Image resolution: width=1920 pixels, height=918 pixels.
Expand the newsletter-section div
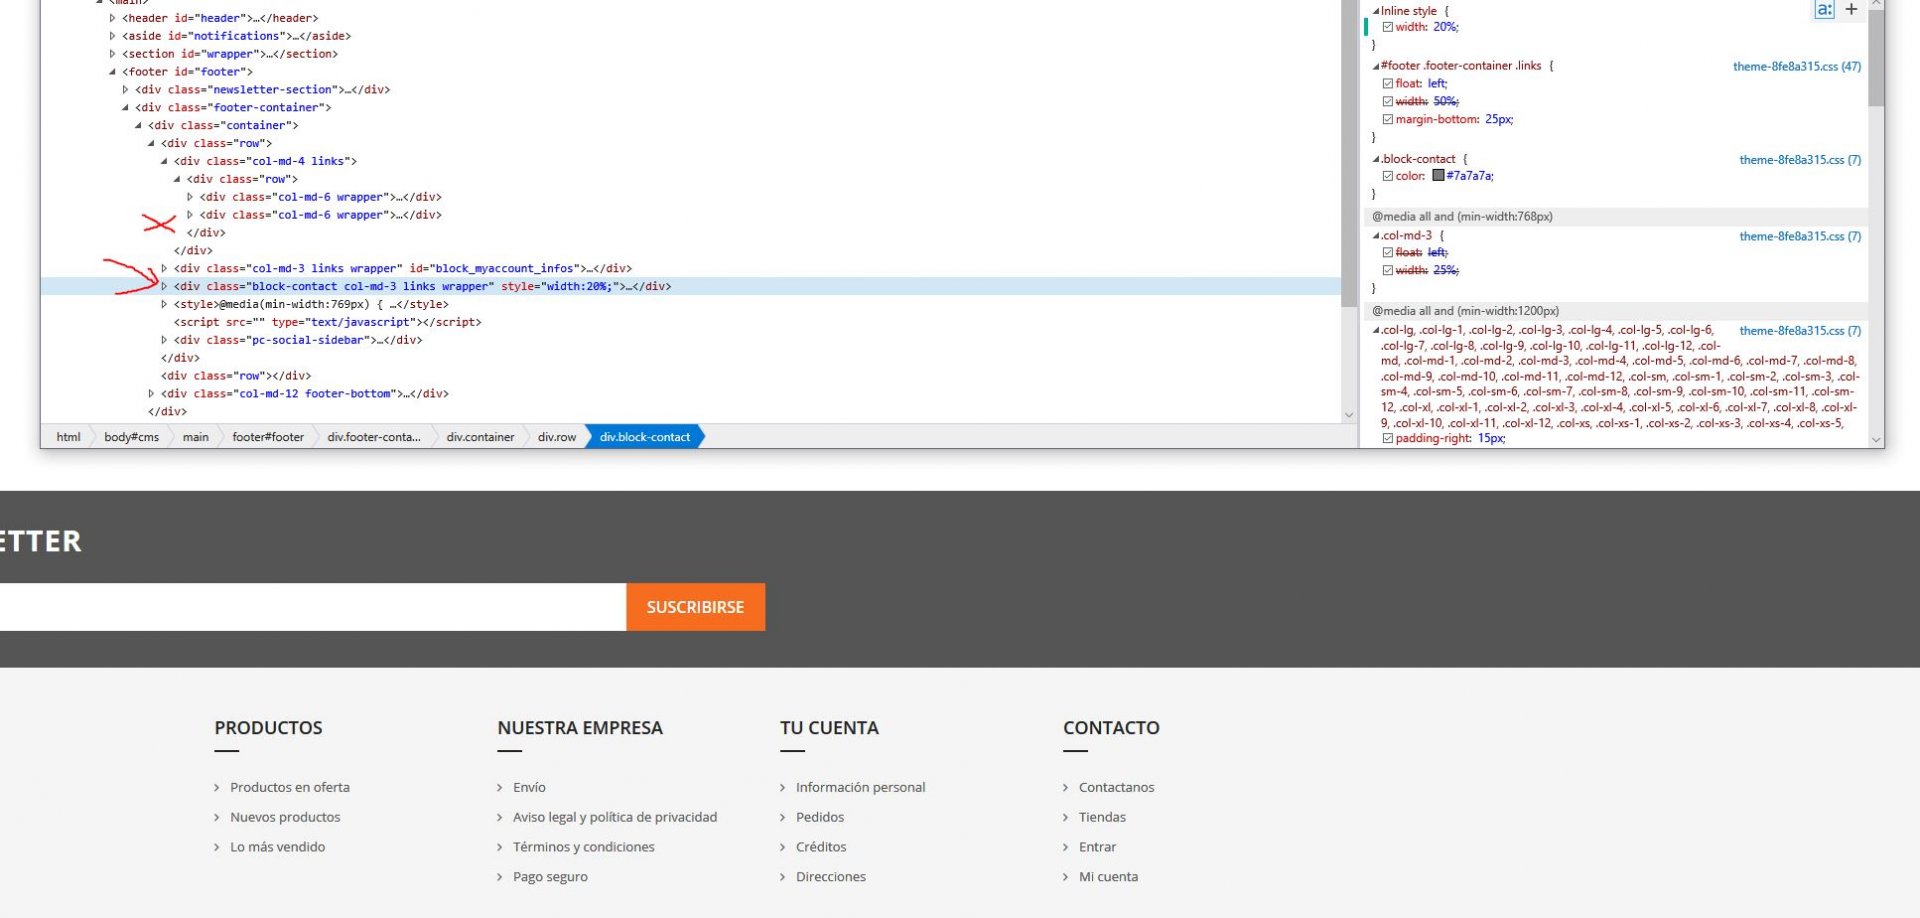(125, 90)
